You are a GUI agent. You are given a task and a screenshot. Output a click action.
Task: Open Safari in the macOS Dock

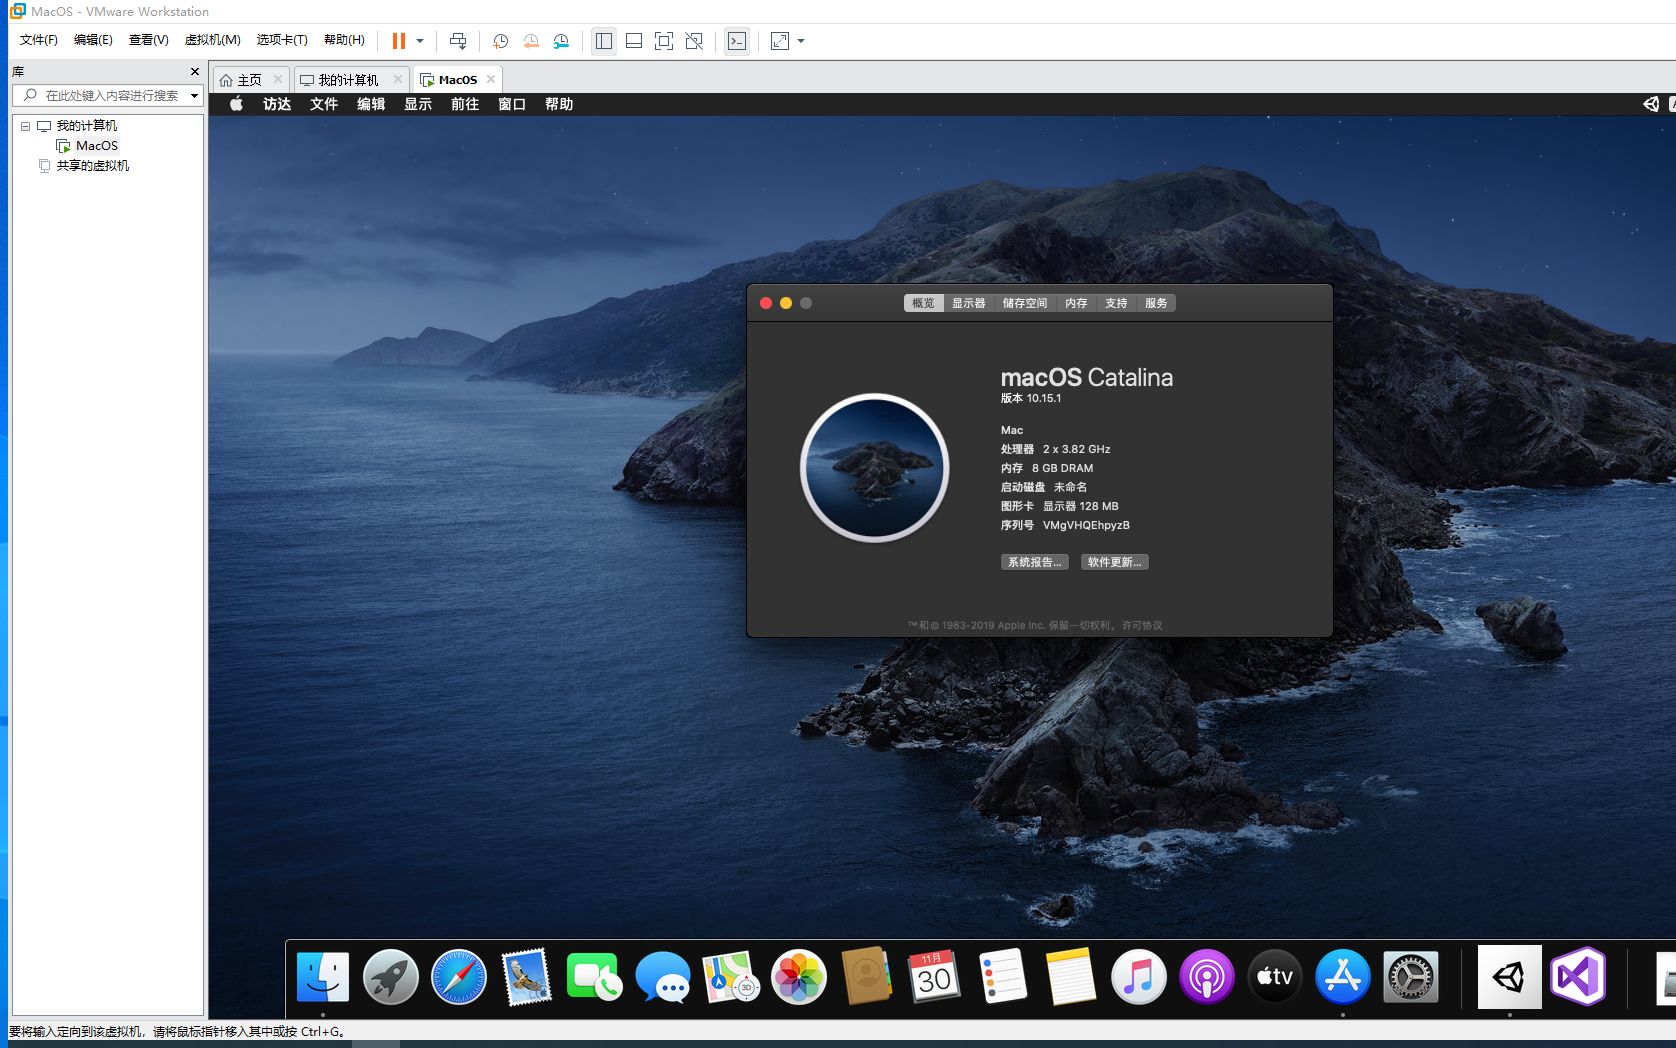458,977
